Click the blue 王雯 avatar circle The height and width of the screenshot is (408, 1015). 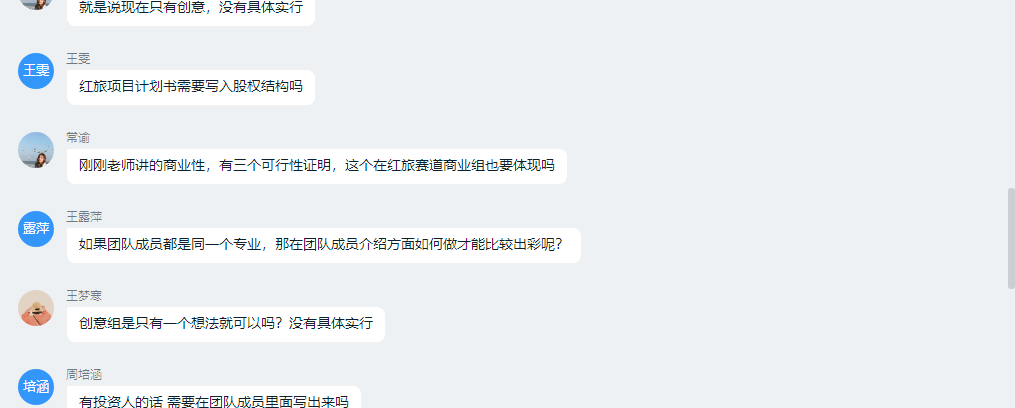(36, 71)
